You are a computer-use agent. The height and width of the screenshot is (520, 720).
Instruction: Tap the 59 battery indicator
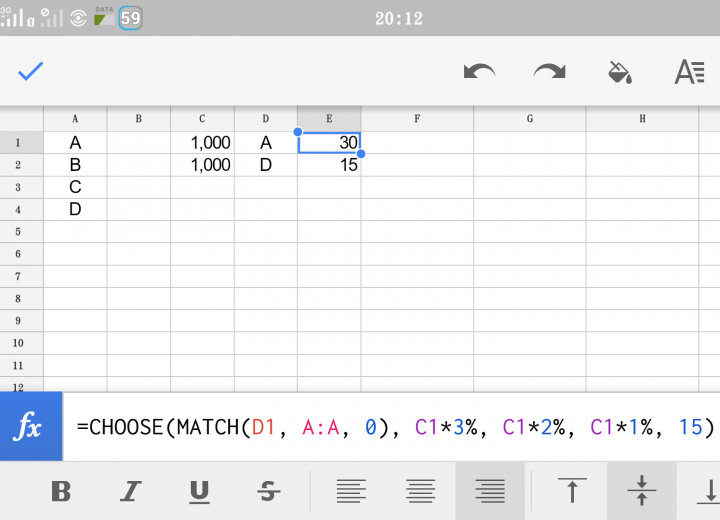tap(130, 18)
